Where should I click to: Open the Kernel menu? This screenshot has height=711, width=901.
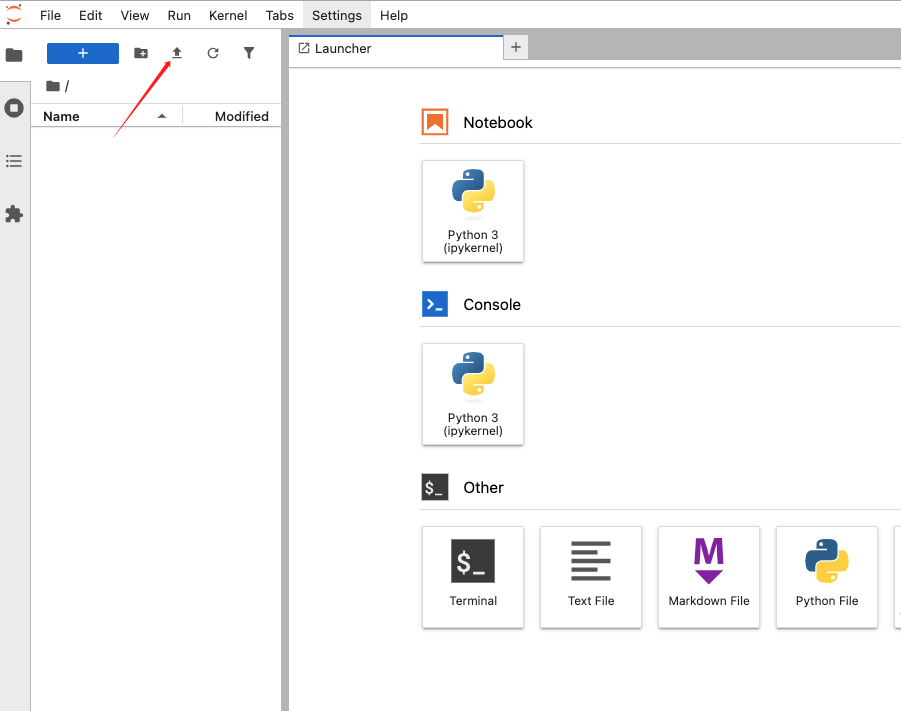coord(228,15)
